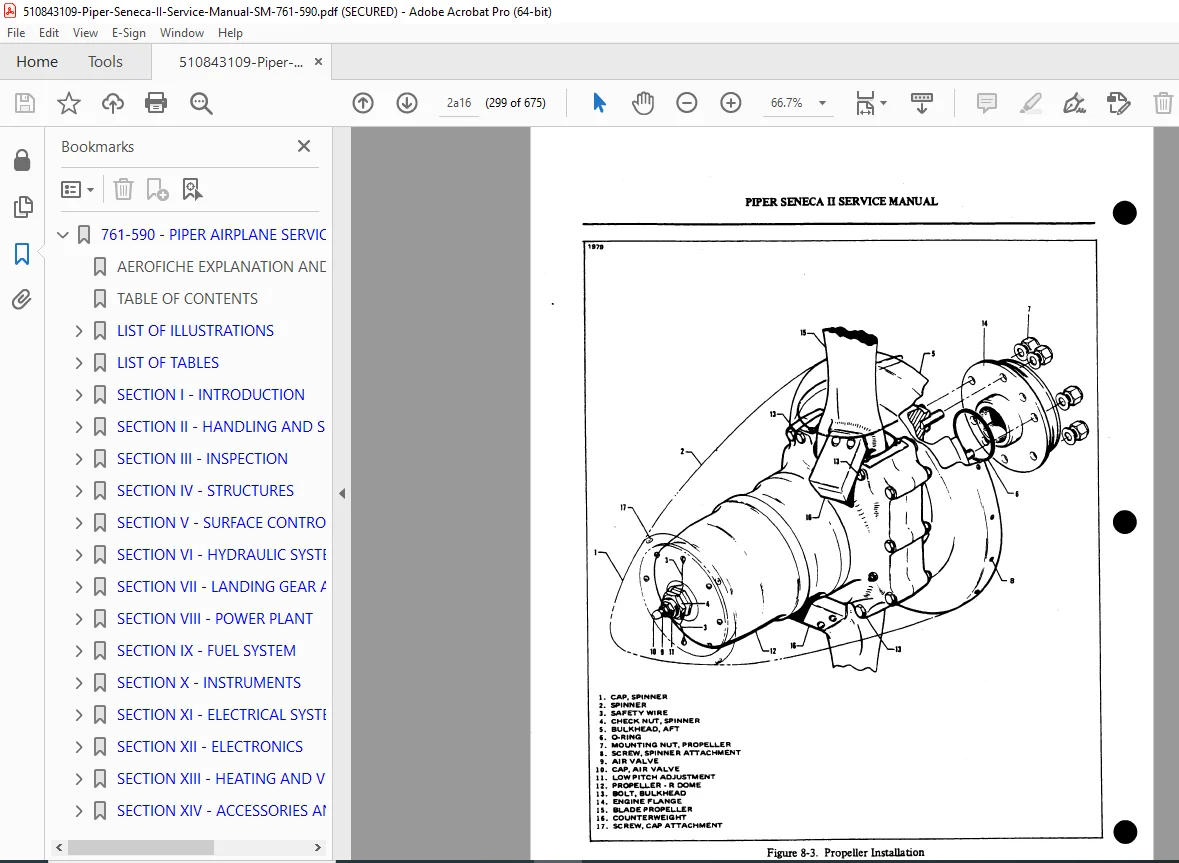The height and width of the screenshot is (863, 1179).
Task: Open the File menu
Action: (x=16, y=33)
